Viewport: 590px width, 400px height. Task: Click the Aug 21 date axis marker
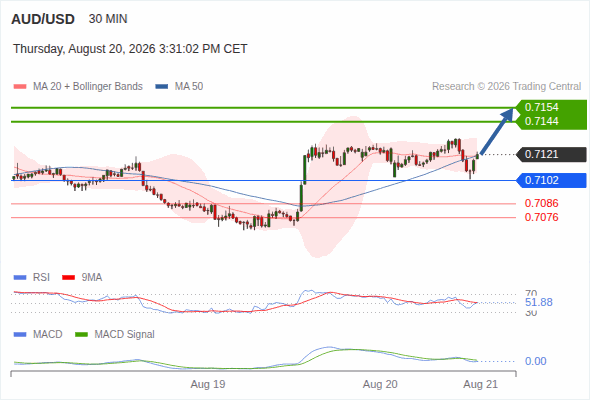tap(481, 385)
